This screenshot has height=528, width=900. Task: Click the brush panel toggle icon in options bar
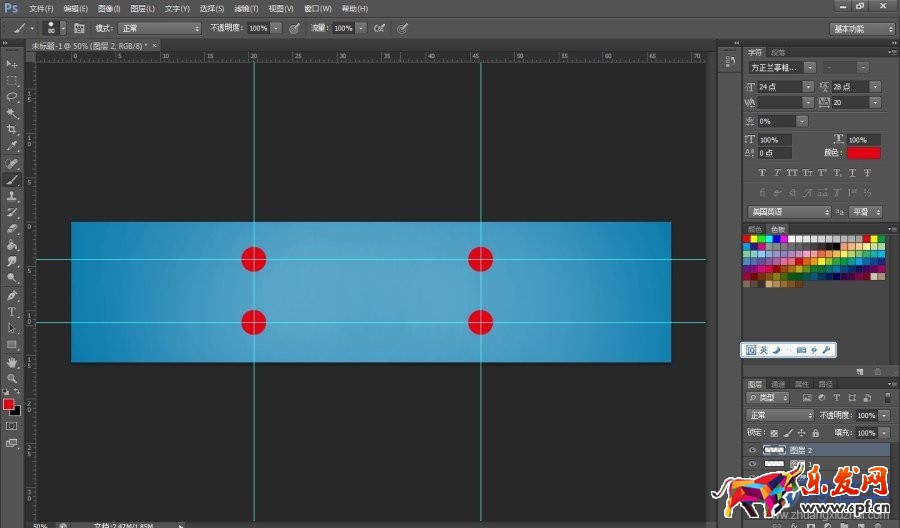(x=79, y=28)
